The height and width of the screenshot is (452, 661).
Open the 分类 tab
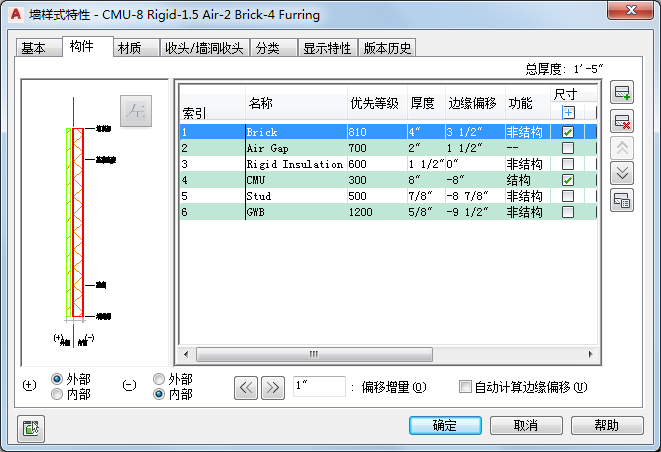coord(274,48)
